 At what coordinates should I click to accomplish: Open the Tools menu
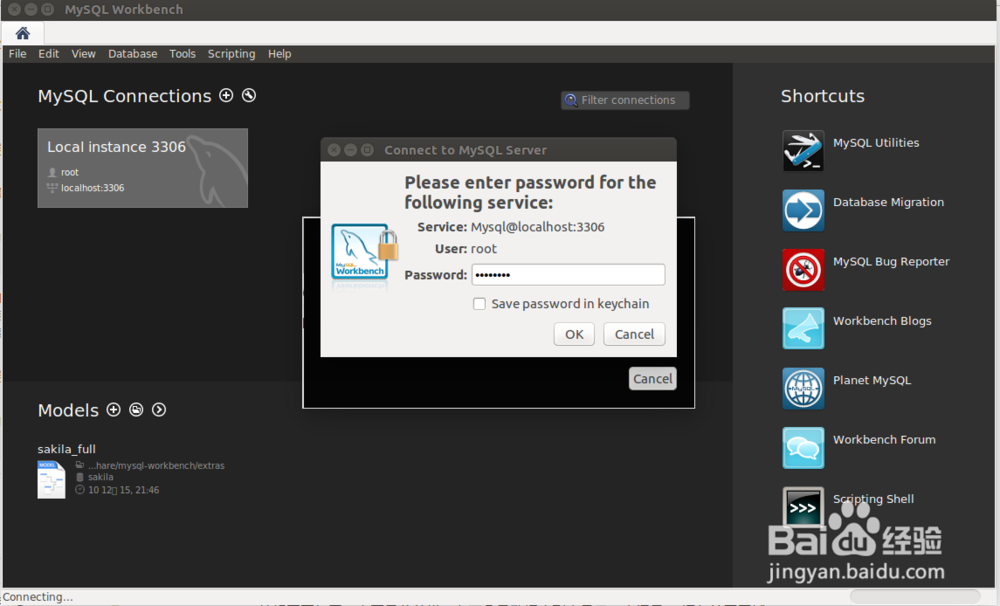pos(182,54)
